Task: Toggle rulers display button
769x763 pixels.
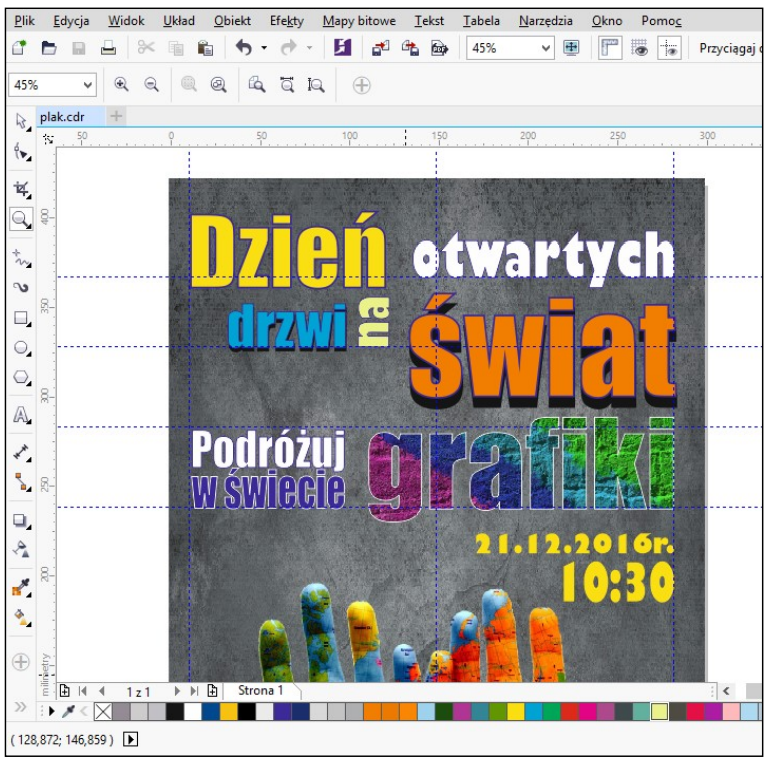Action: pyautogui.click(x=608, y=48)
